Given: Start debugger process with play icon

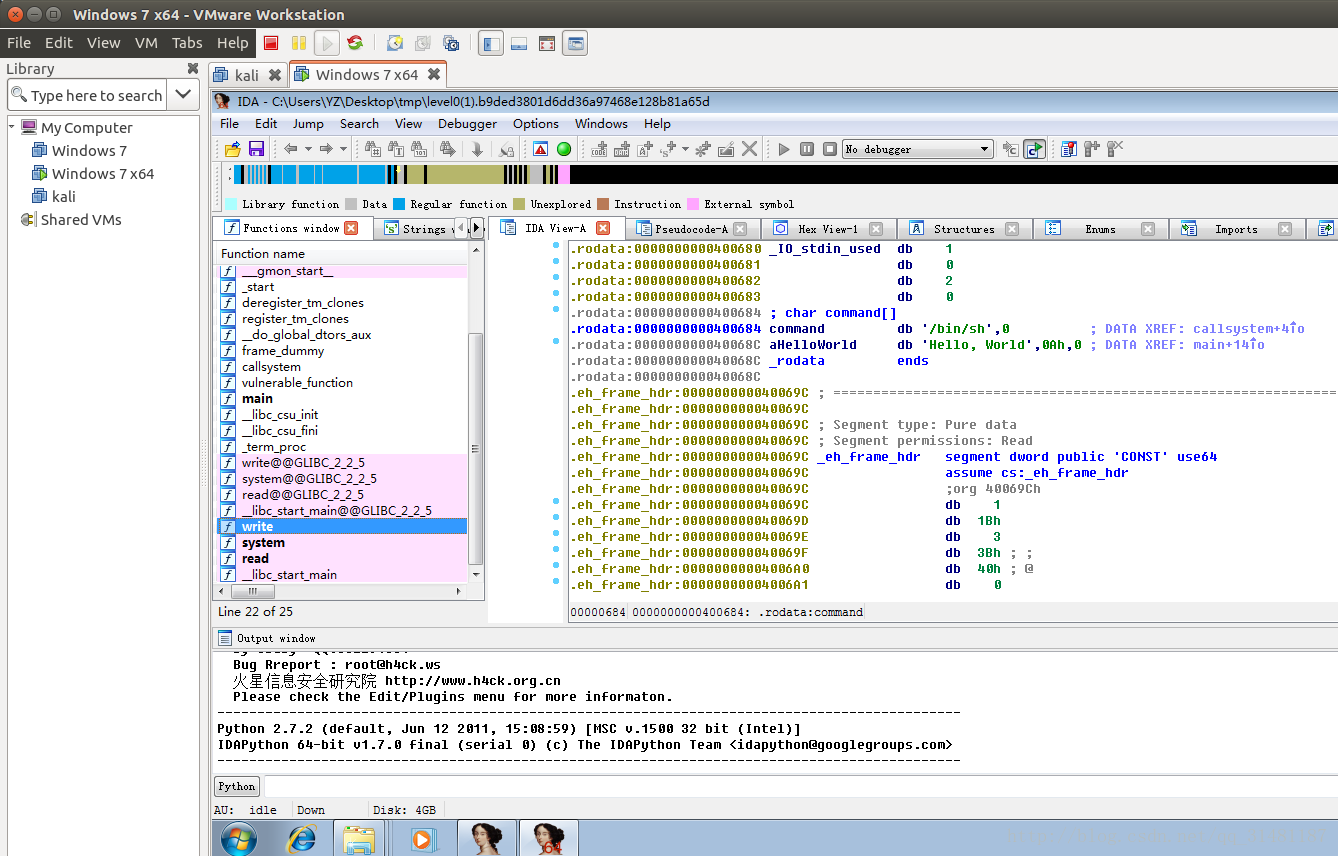Looking at the screenshot, I should coord(783,149).
